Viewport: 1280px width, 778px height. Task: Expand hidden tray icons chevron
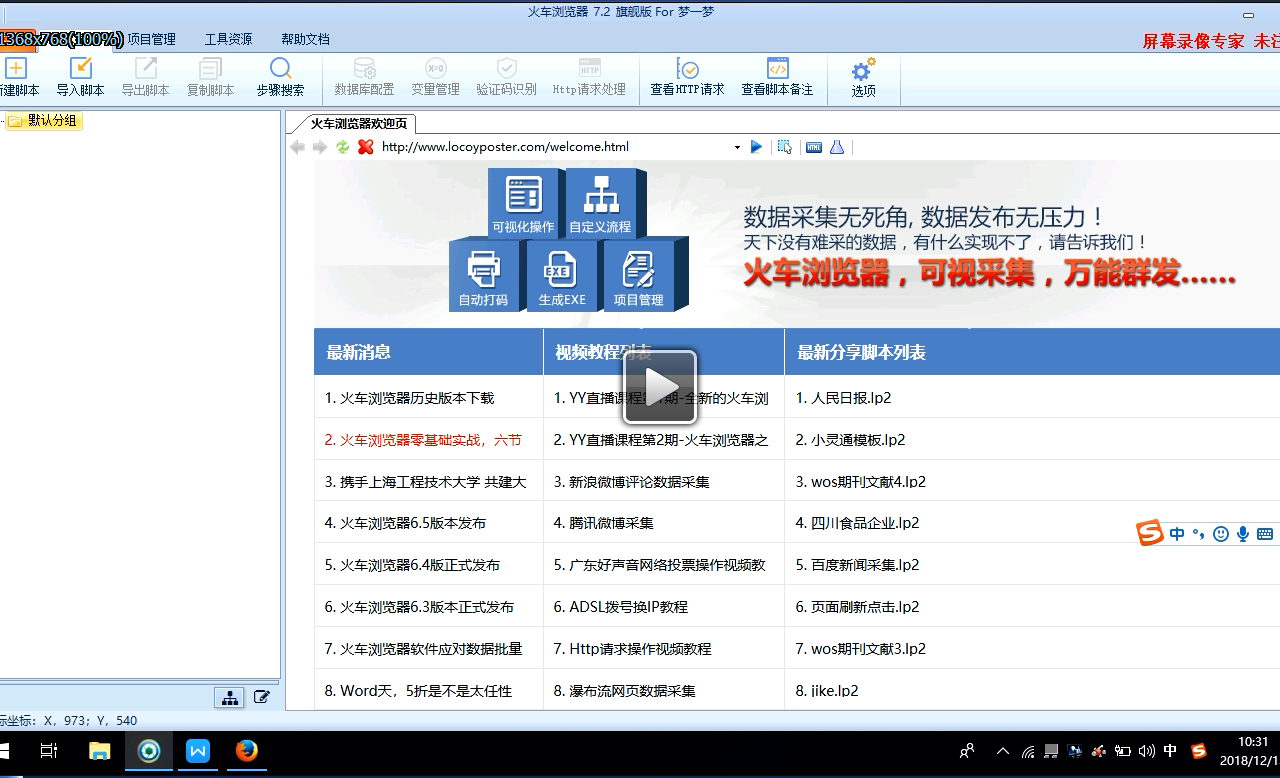1003,751
